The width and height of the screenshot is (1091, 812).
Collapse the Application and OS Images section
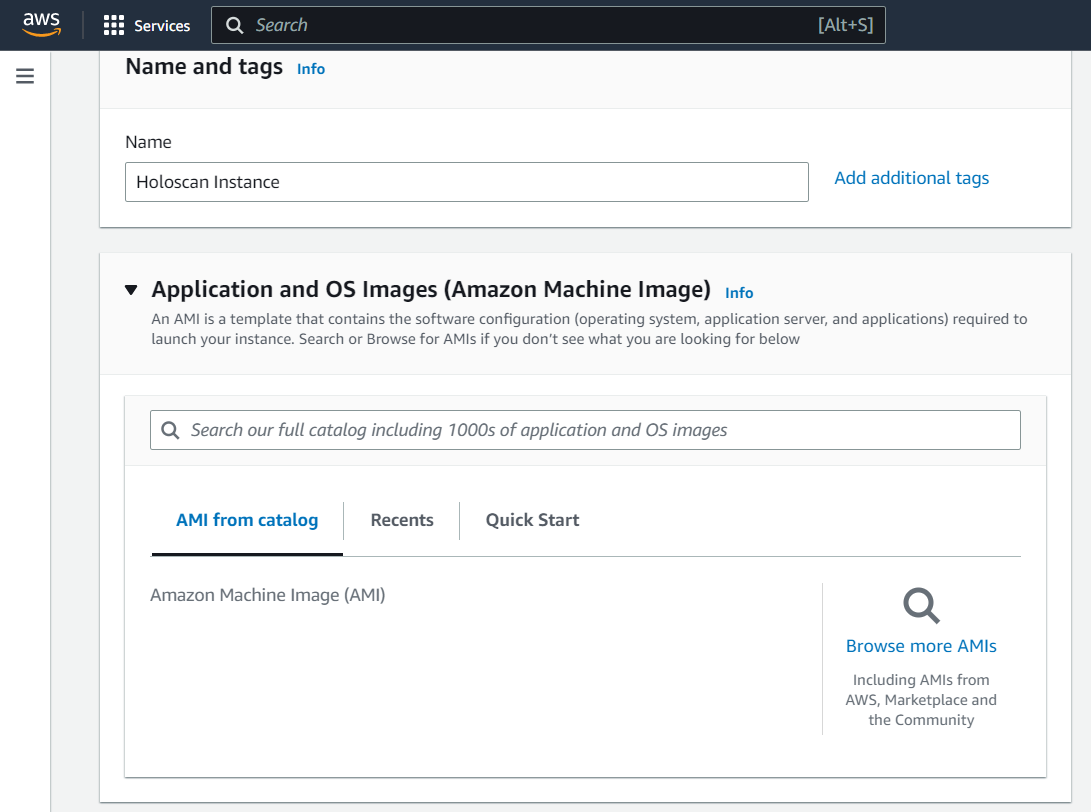[x=131, y=289]
